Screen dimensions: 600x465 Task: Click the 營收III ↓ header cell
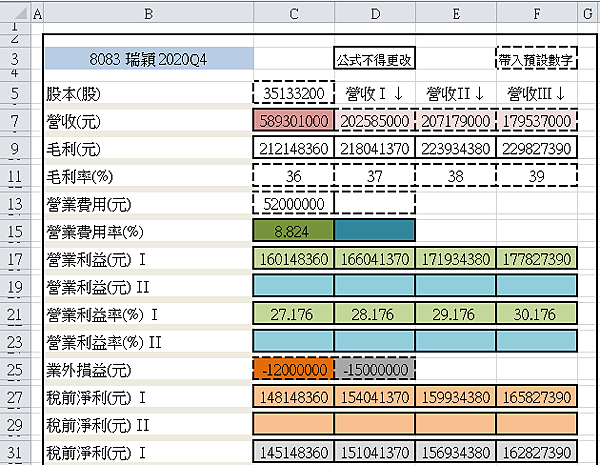(537, 93)
